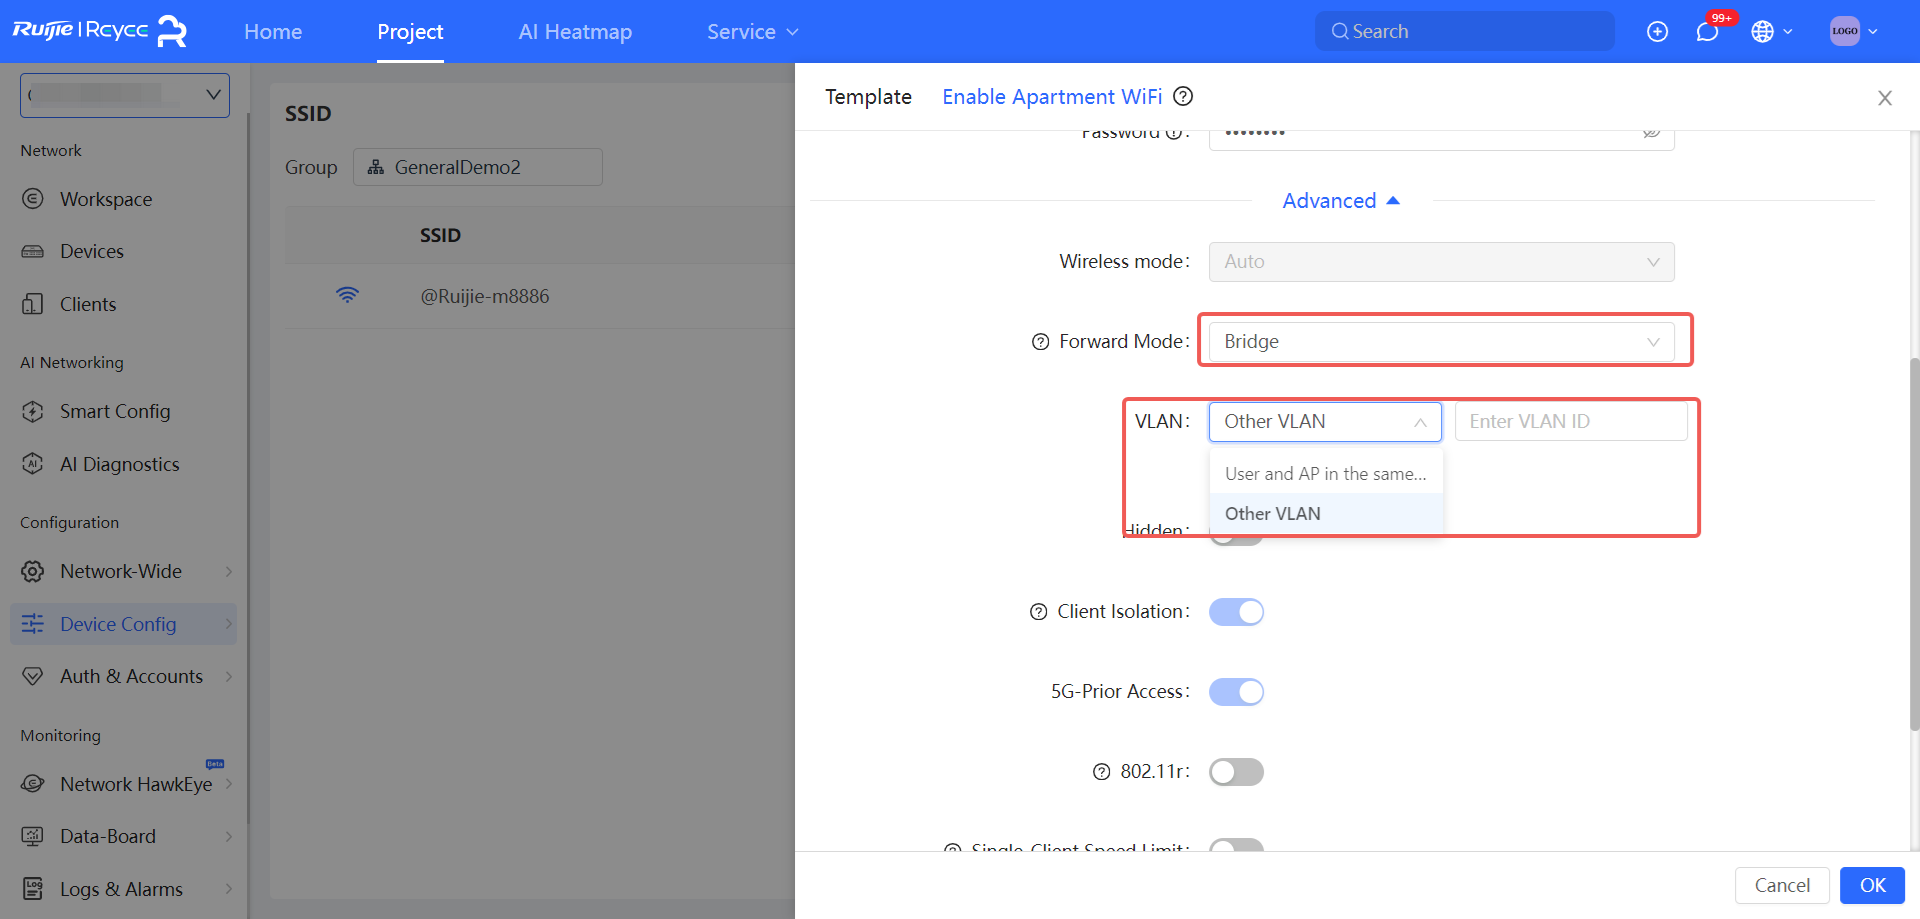Disable the Client Isolation toggle
Screen dimensions: 1920x919
1236,612
